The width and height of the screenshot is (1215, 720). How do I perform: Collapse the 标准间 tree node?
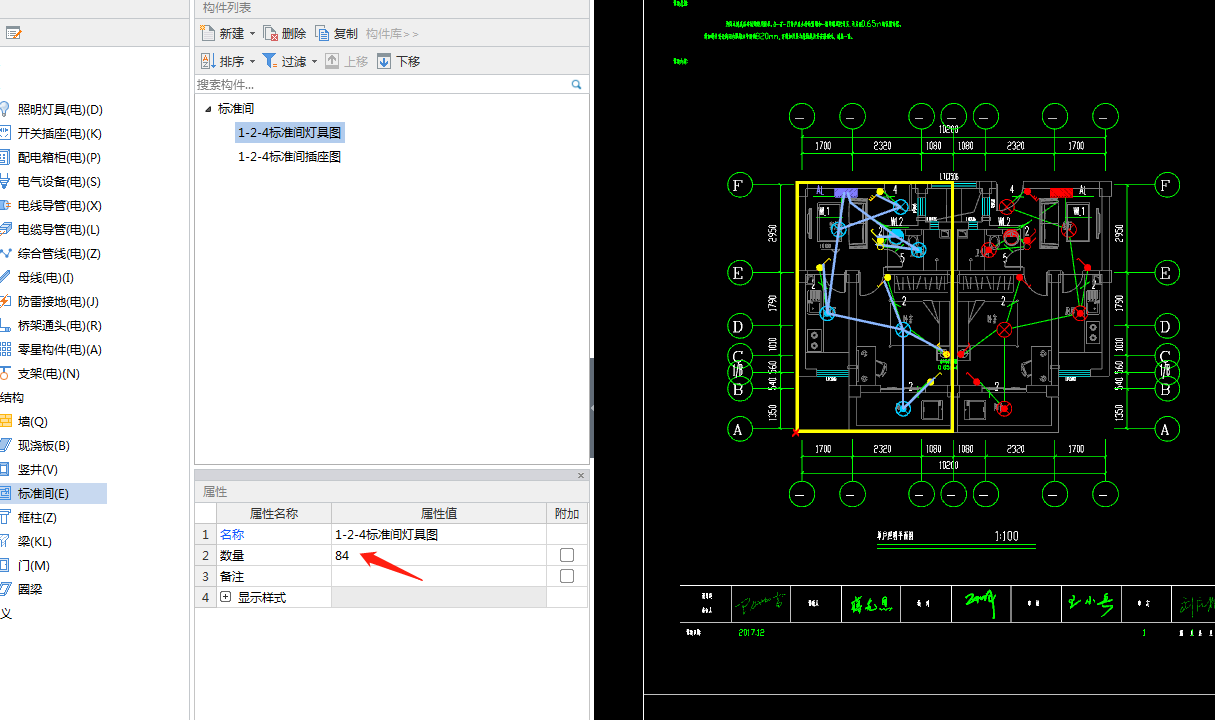click(x=208, y=109)
